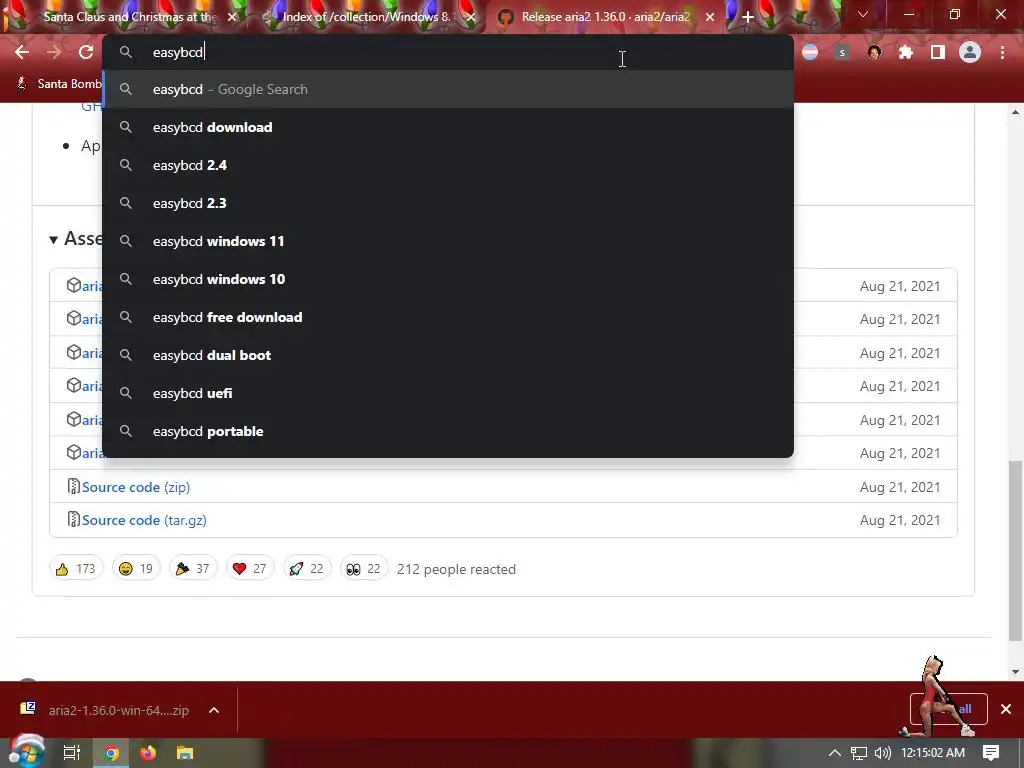Choose 'easybcd - Google Search' suggestion
Image resolution: width=1024 pixels, height=768 pixels.
(448, 89)
